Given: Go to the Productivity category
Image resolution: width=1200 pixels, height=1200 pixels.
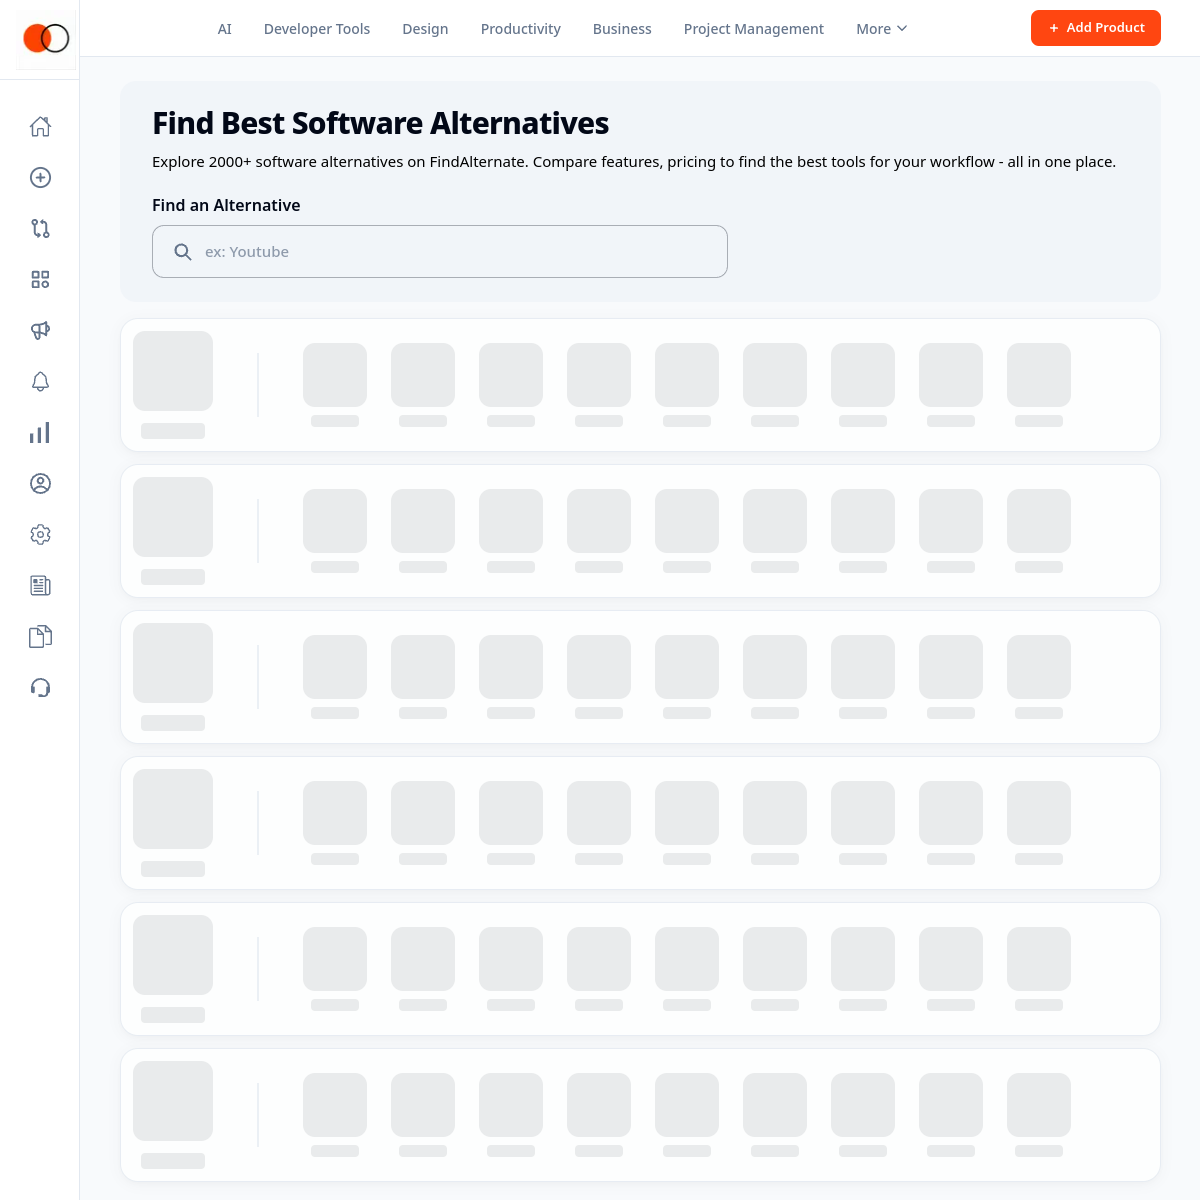Looking at the screenshot, I should click(x=521, y=29).
